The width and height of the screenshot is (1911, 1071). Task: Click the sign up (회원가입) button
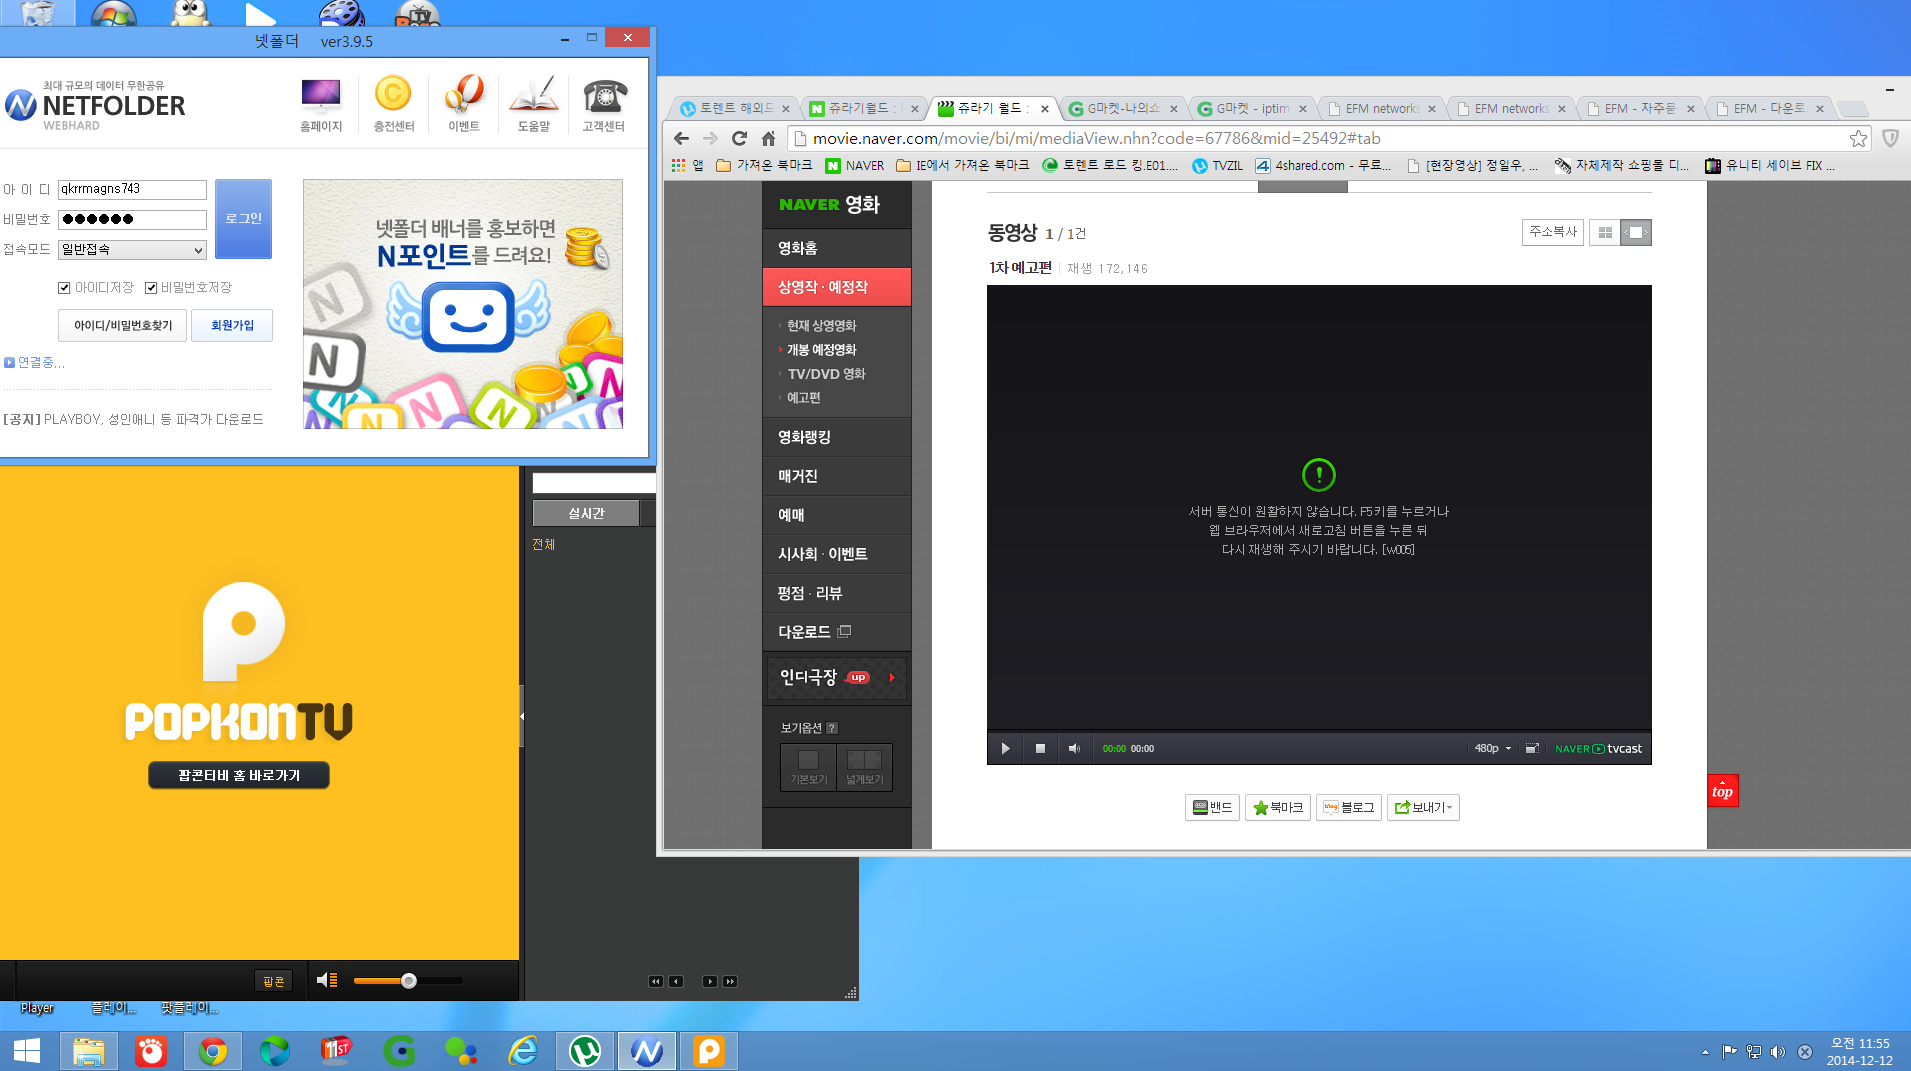click(x=232, y=326)
